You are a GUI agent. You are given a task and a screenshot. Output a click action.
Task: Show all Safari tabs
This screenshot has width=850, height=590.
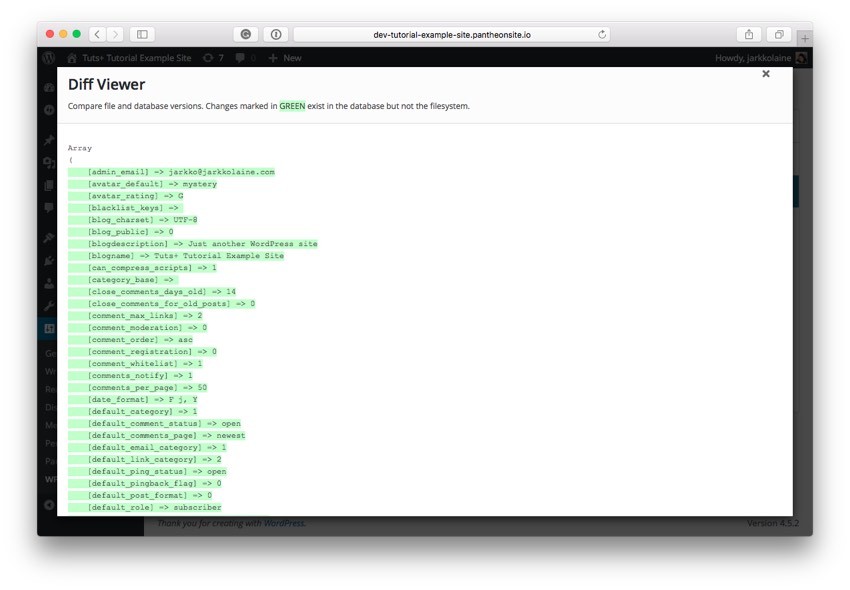pos(779,34)
